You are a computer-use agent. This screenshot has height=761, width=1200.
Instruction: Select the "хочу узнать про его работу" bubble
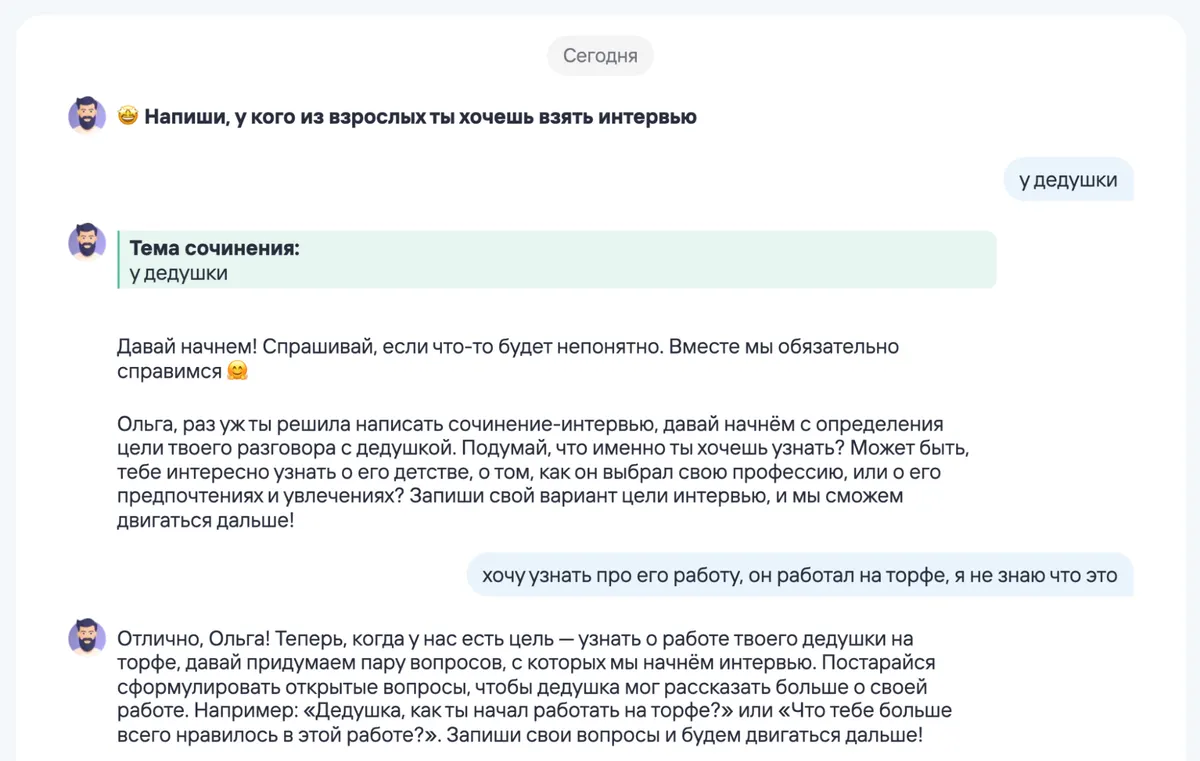800,575
